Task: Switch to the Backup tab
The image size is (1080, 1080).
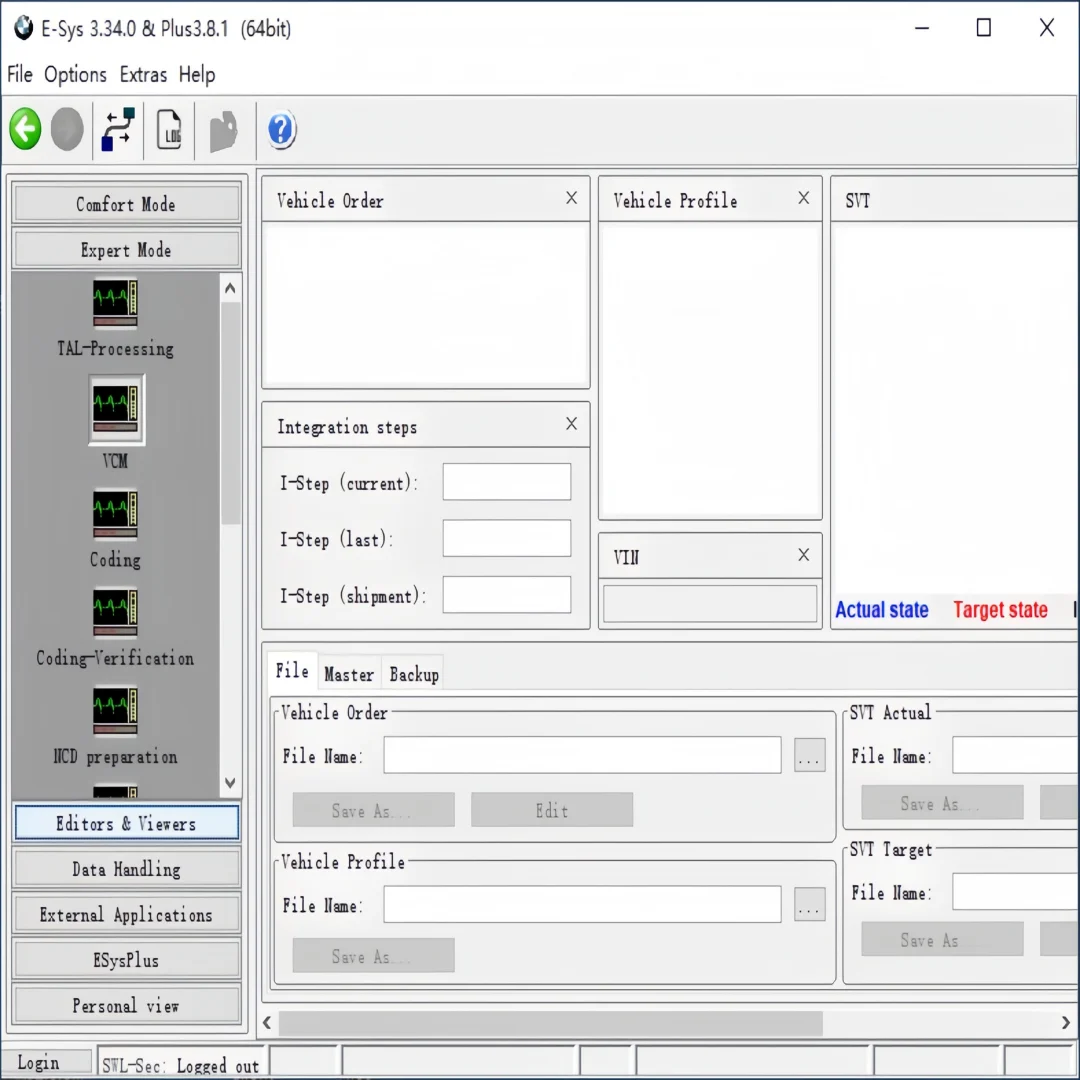Action: tap(414, 674)
